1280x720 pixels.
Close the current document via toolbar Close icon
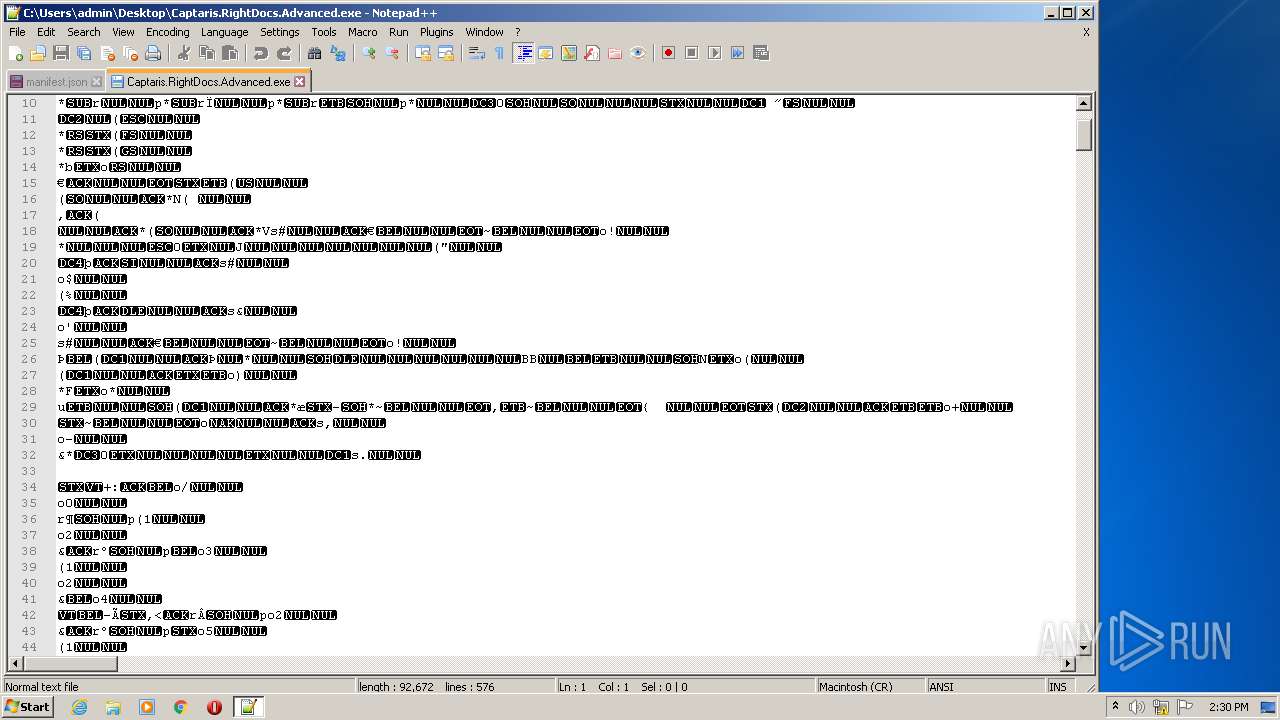[107, 53]
